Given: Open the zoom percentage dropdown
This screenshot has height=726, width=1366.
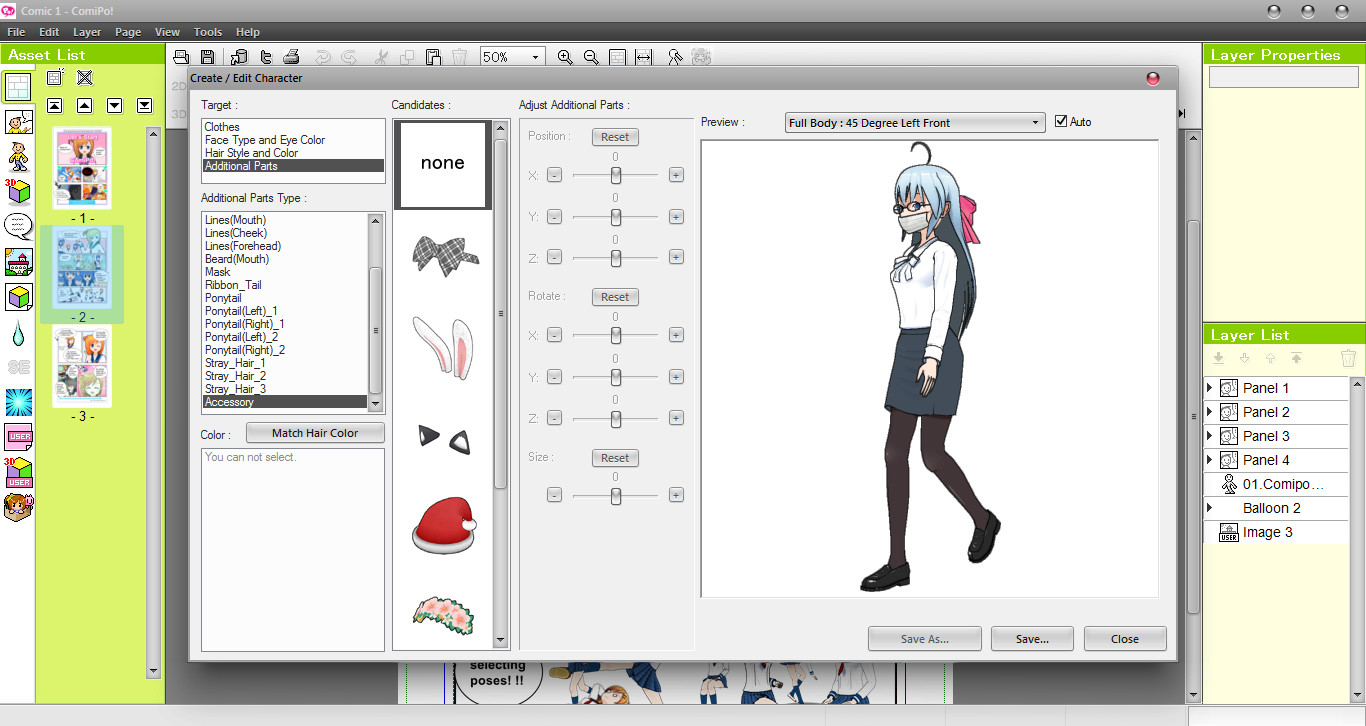Looking at the screenshot, I should coord(534,57).
